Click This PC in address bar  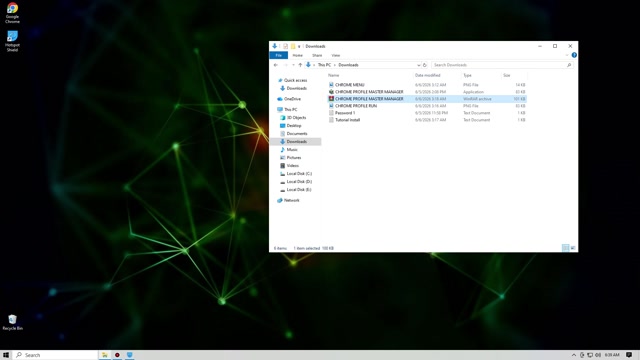click(x=324, y=65)
